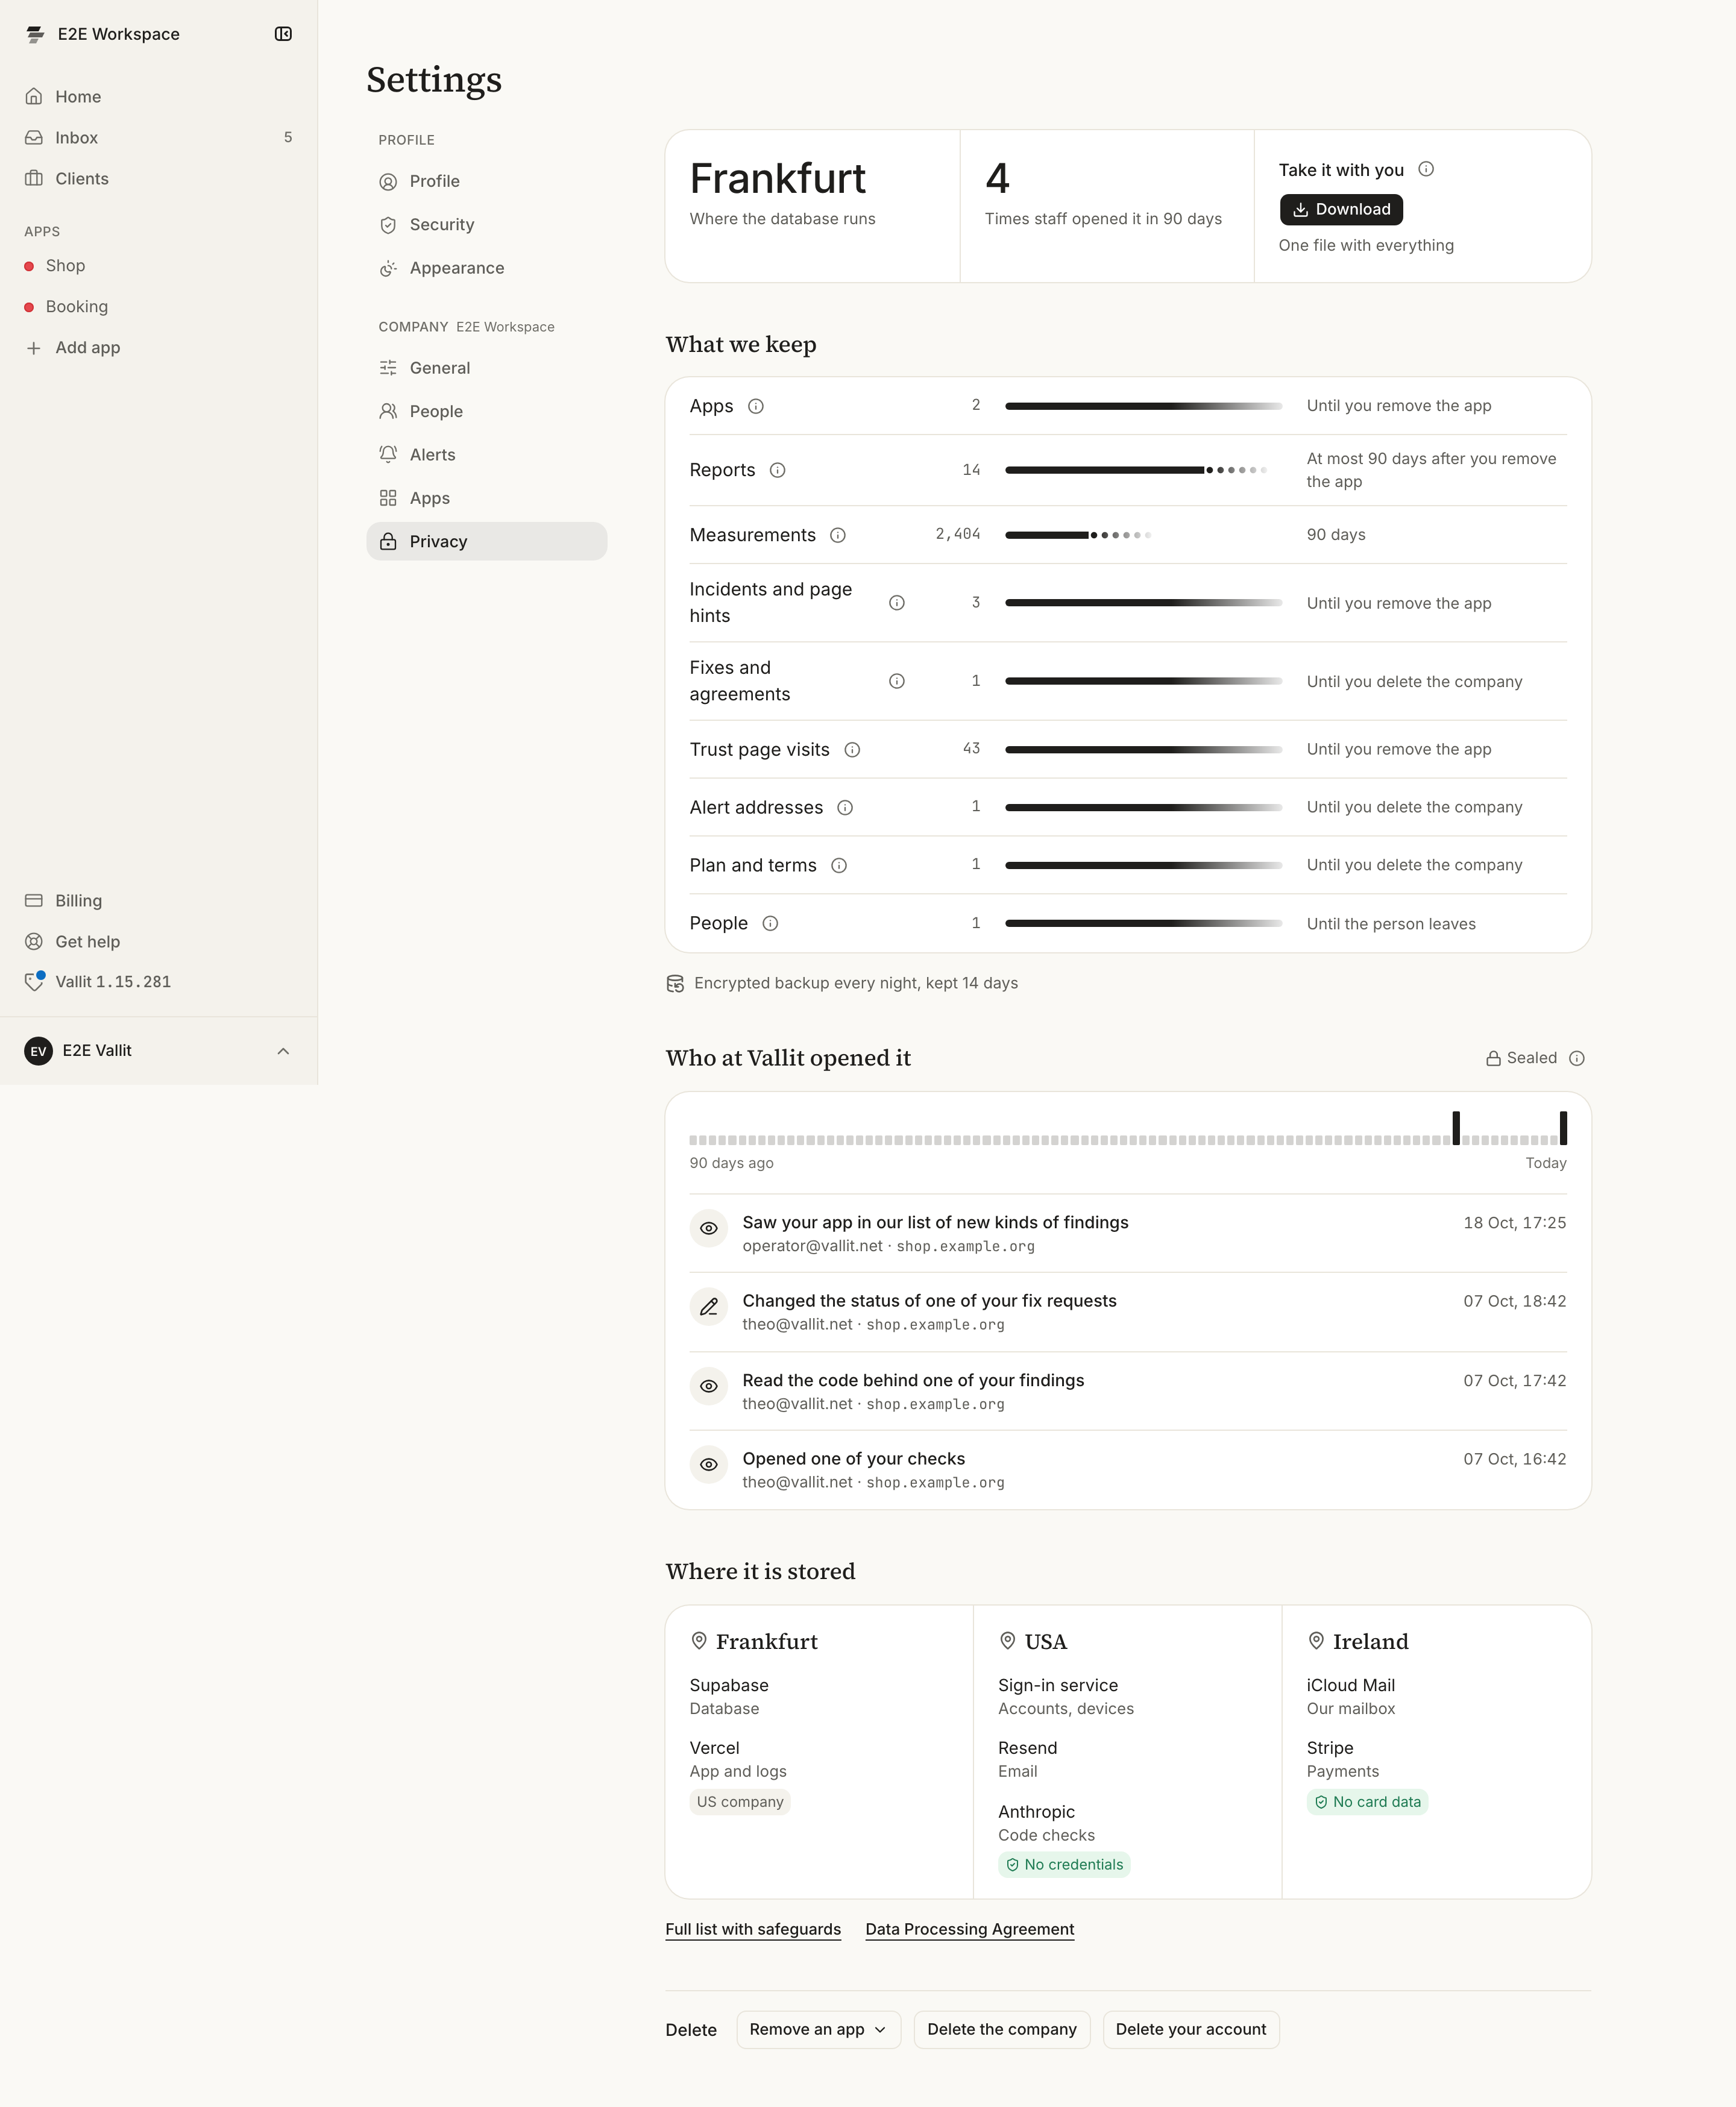Click Delete your account button

[1190, 2029]
